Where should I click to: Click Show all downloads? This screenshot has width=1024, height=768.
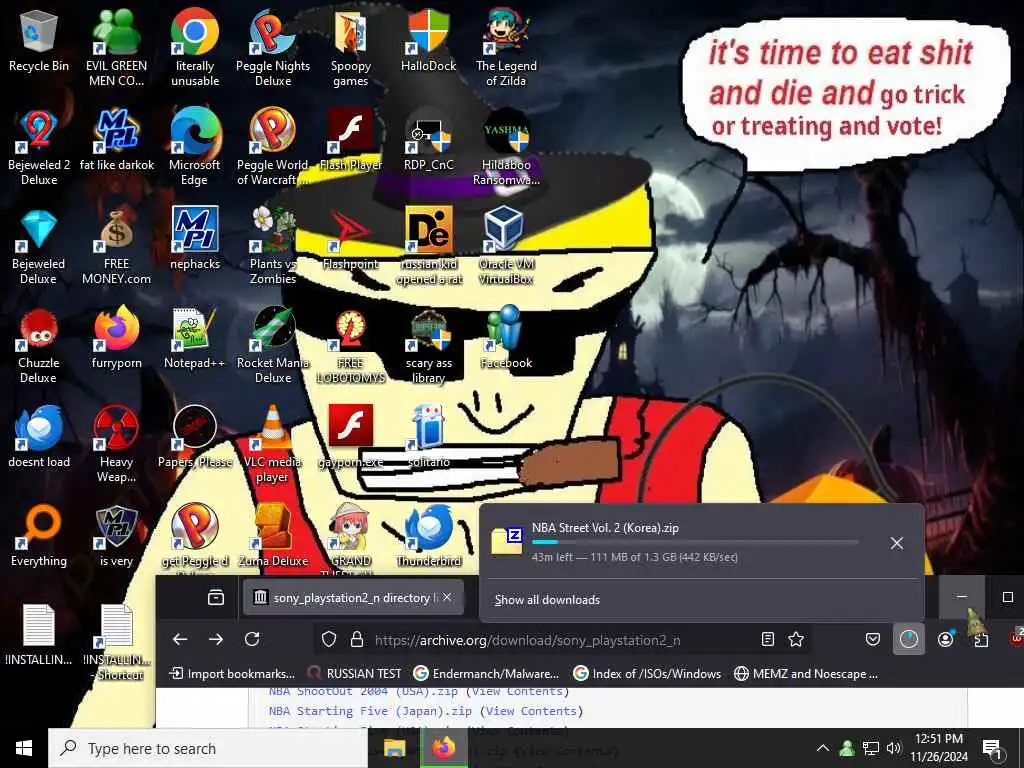(547, 600)
